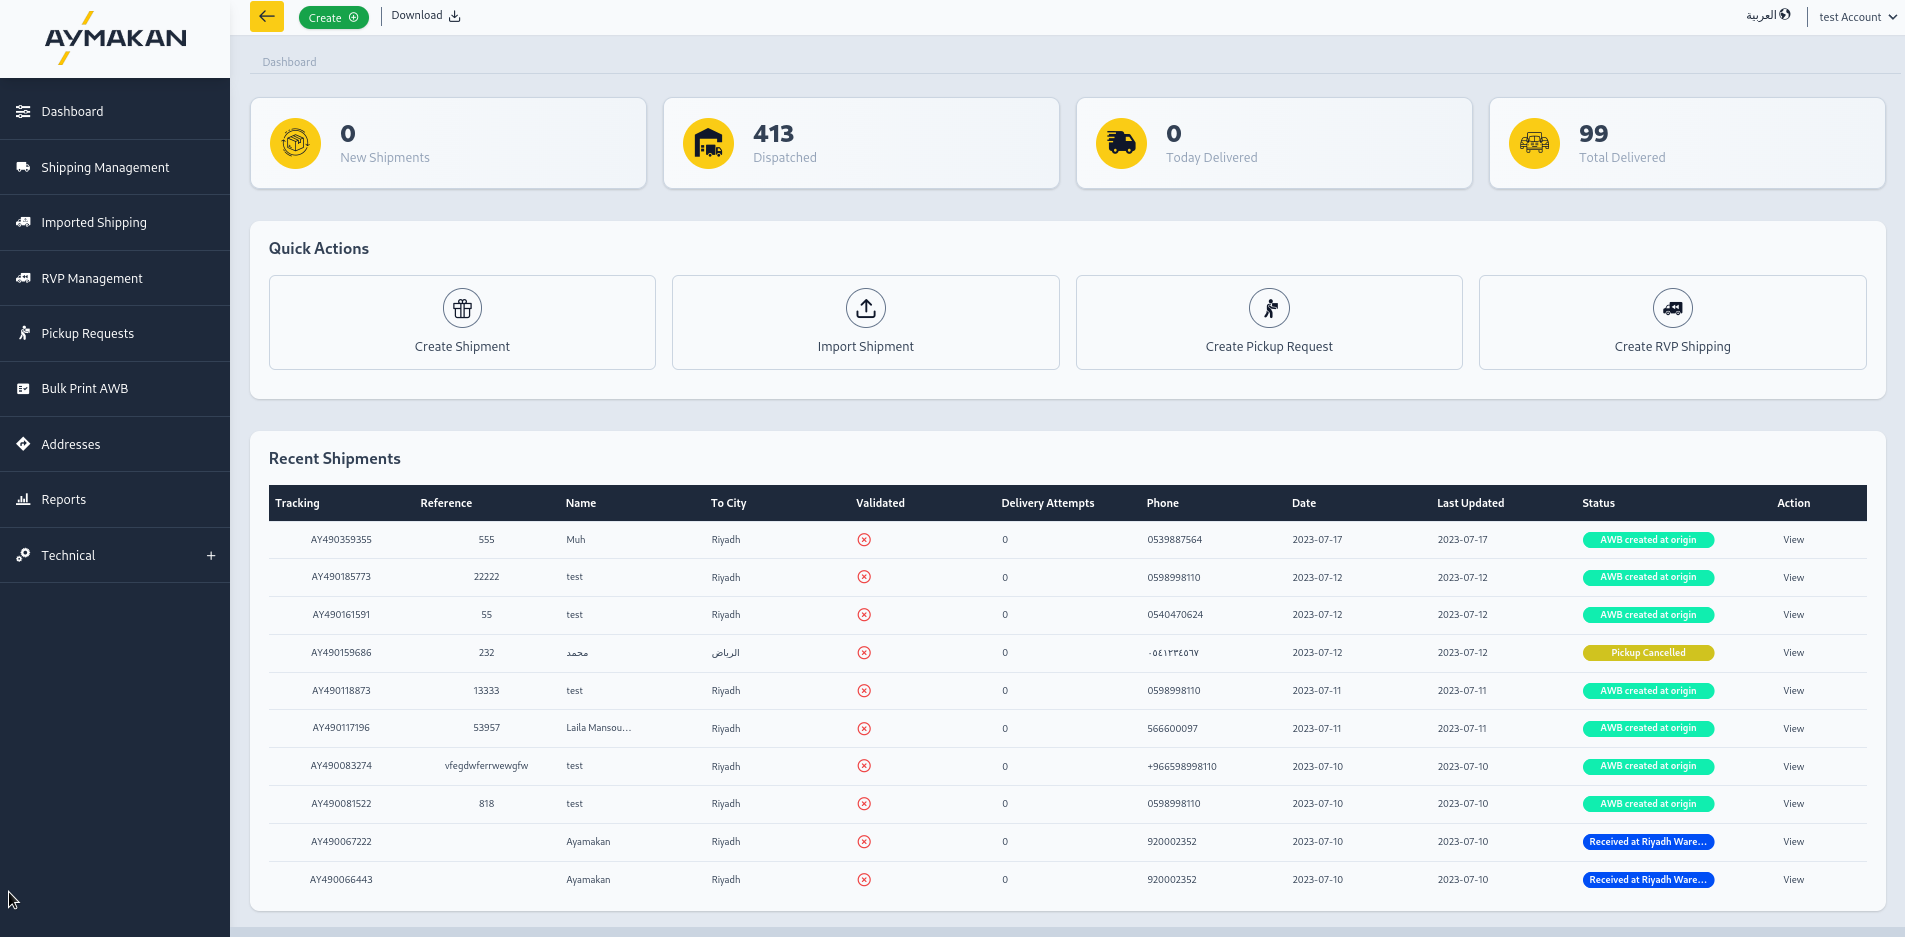Image resolution: width=1905 pixels, height=937 pixels.
Task: Click the Pickup Cancelled yellow status badge
Action: 1648,653
